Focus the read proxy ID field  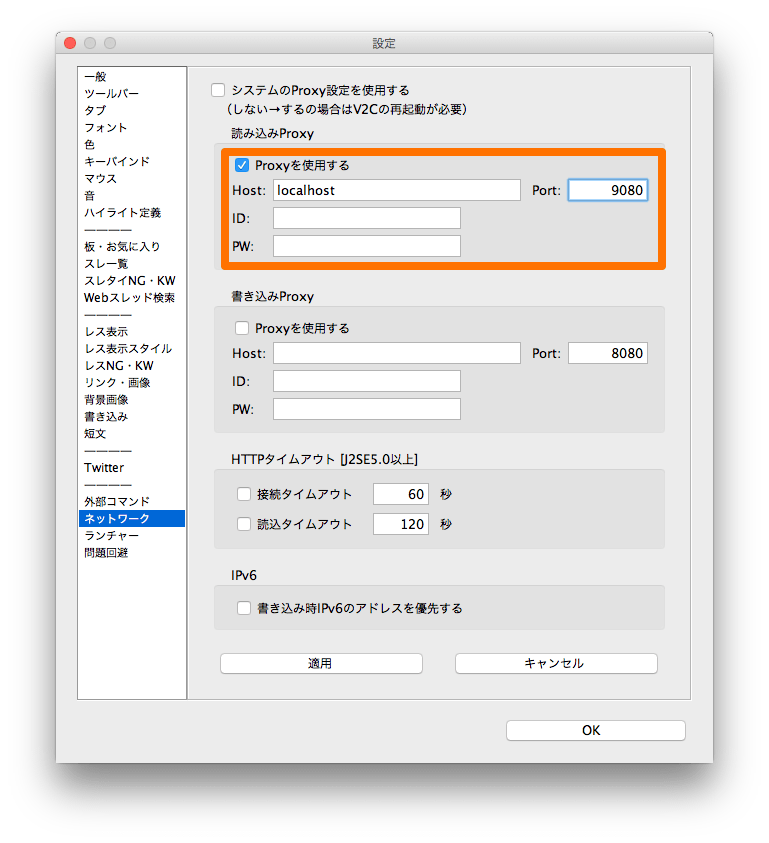click(x=367, y=218)
